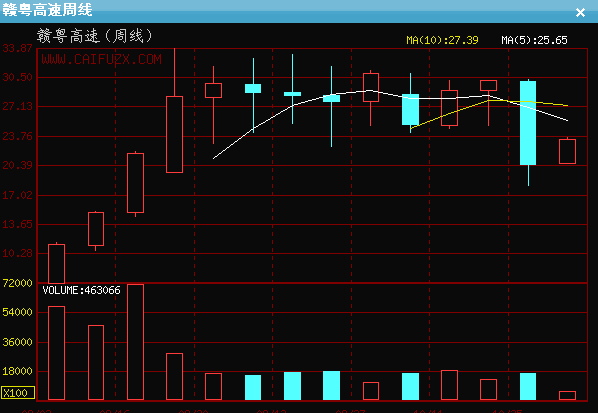Select the last red candlestick on right
The width and height of the screenshot is (598, 413).
(567, 151)
